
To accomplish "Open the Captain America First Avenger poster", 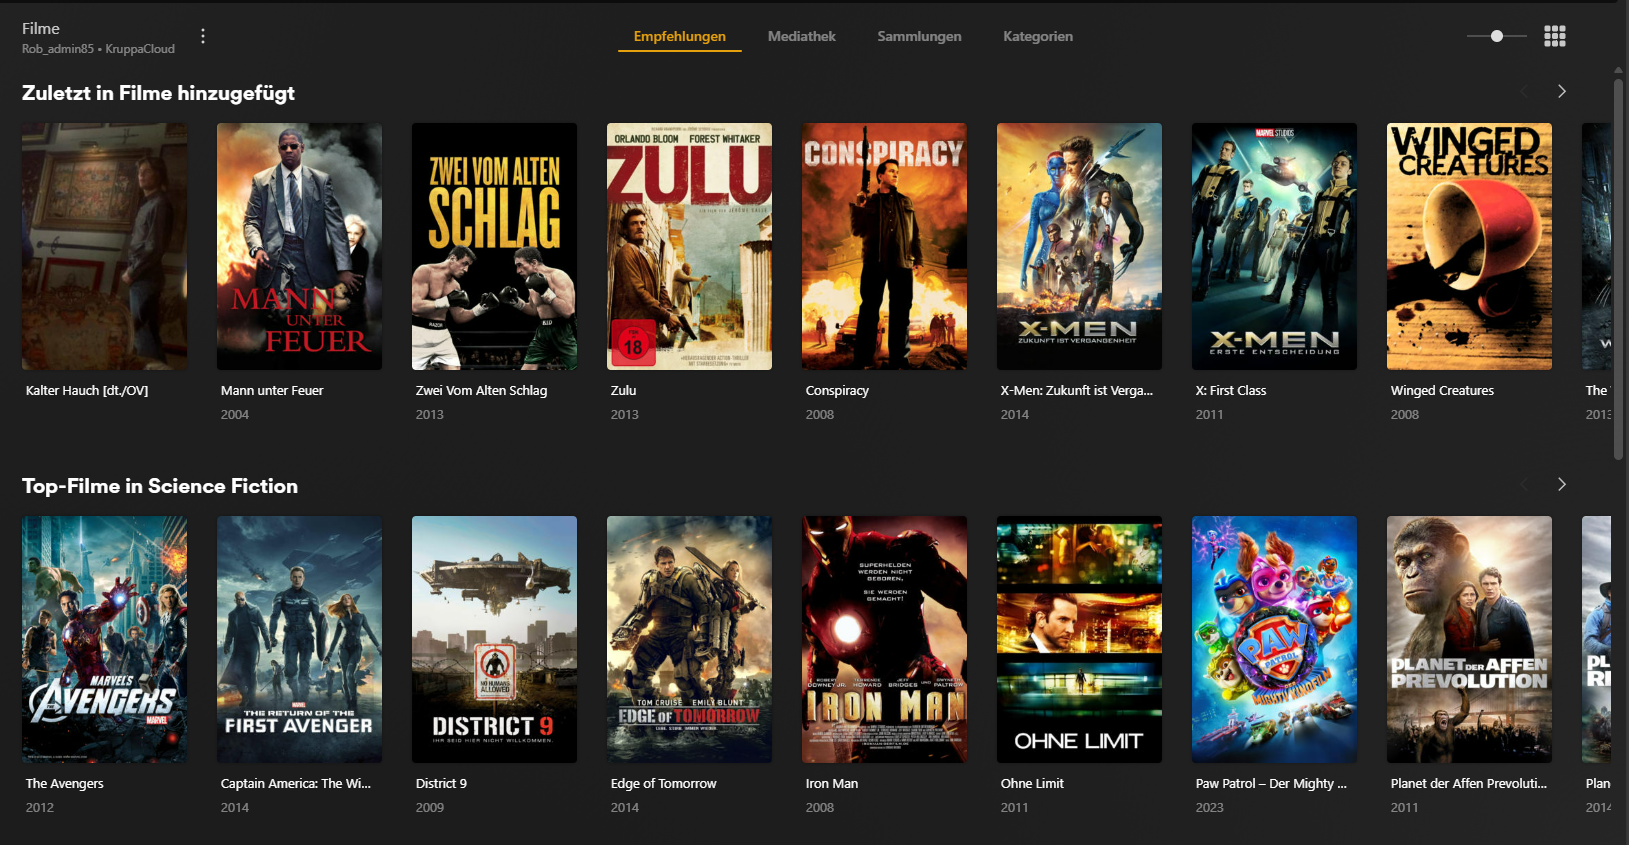I will coord(299,639).
